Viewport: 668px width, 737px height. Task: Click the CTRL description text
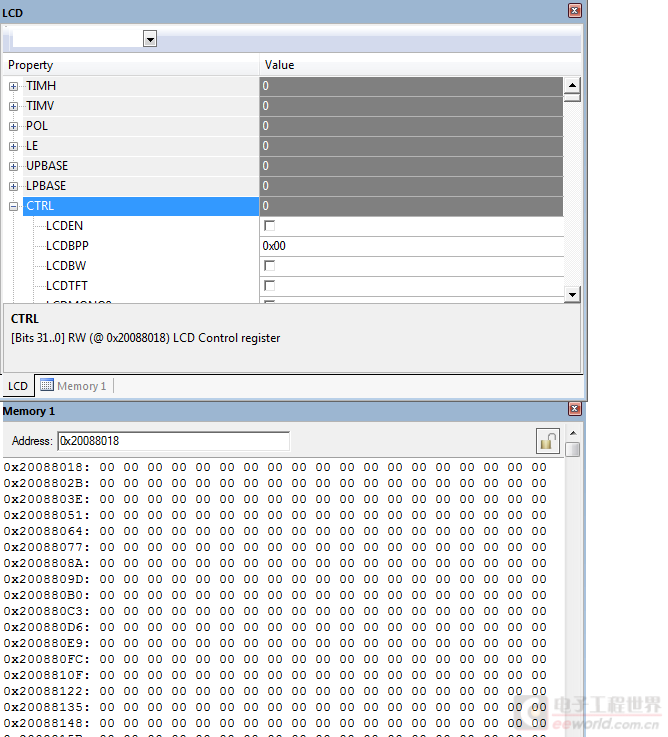[145, 338]
